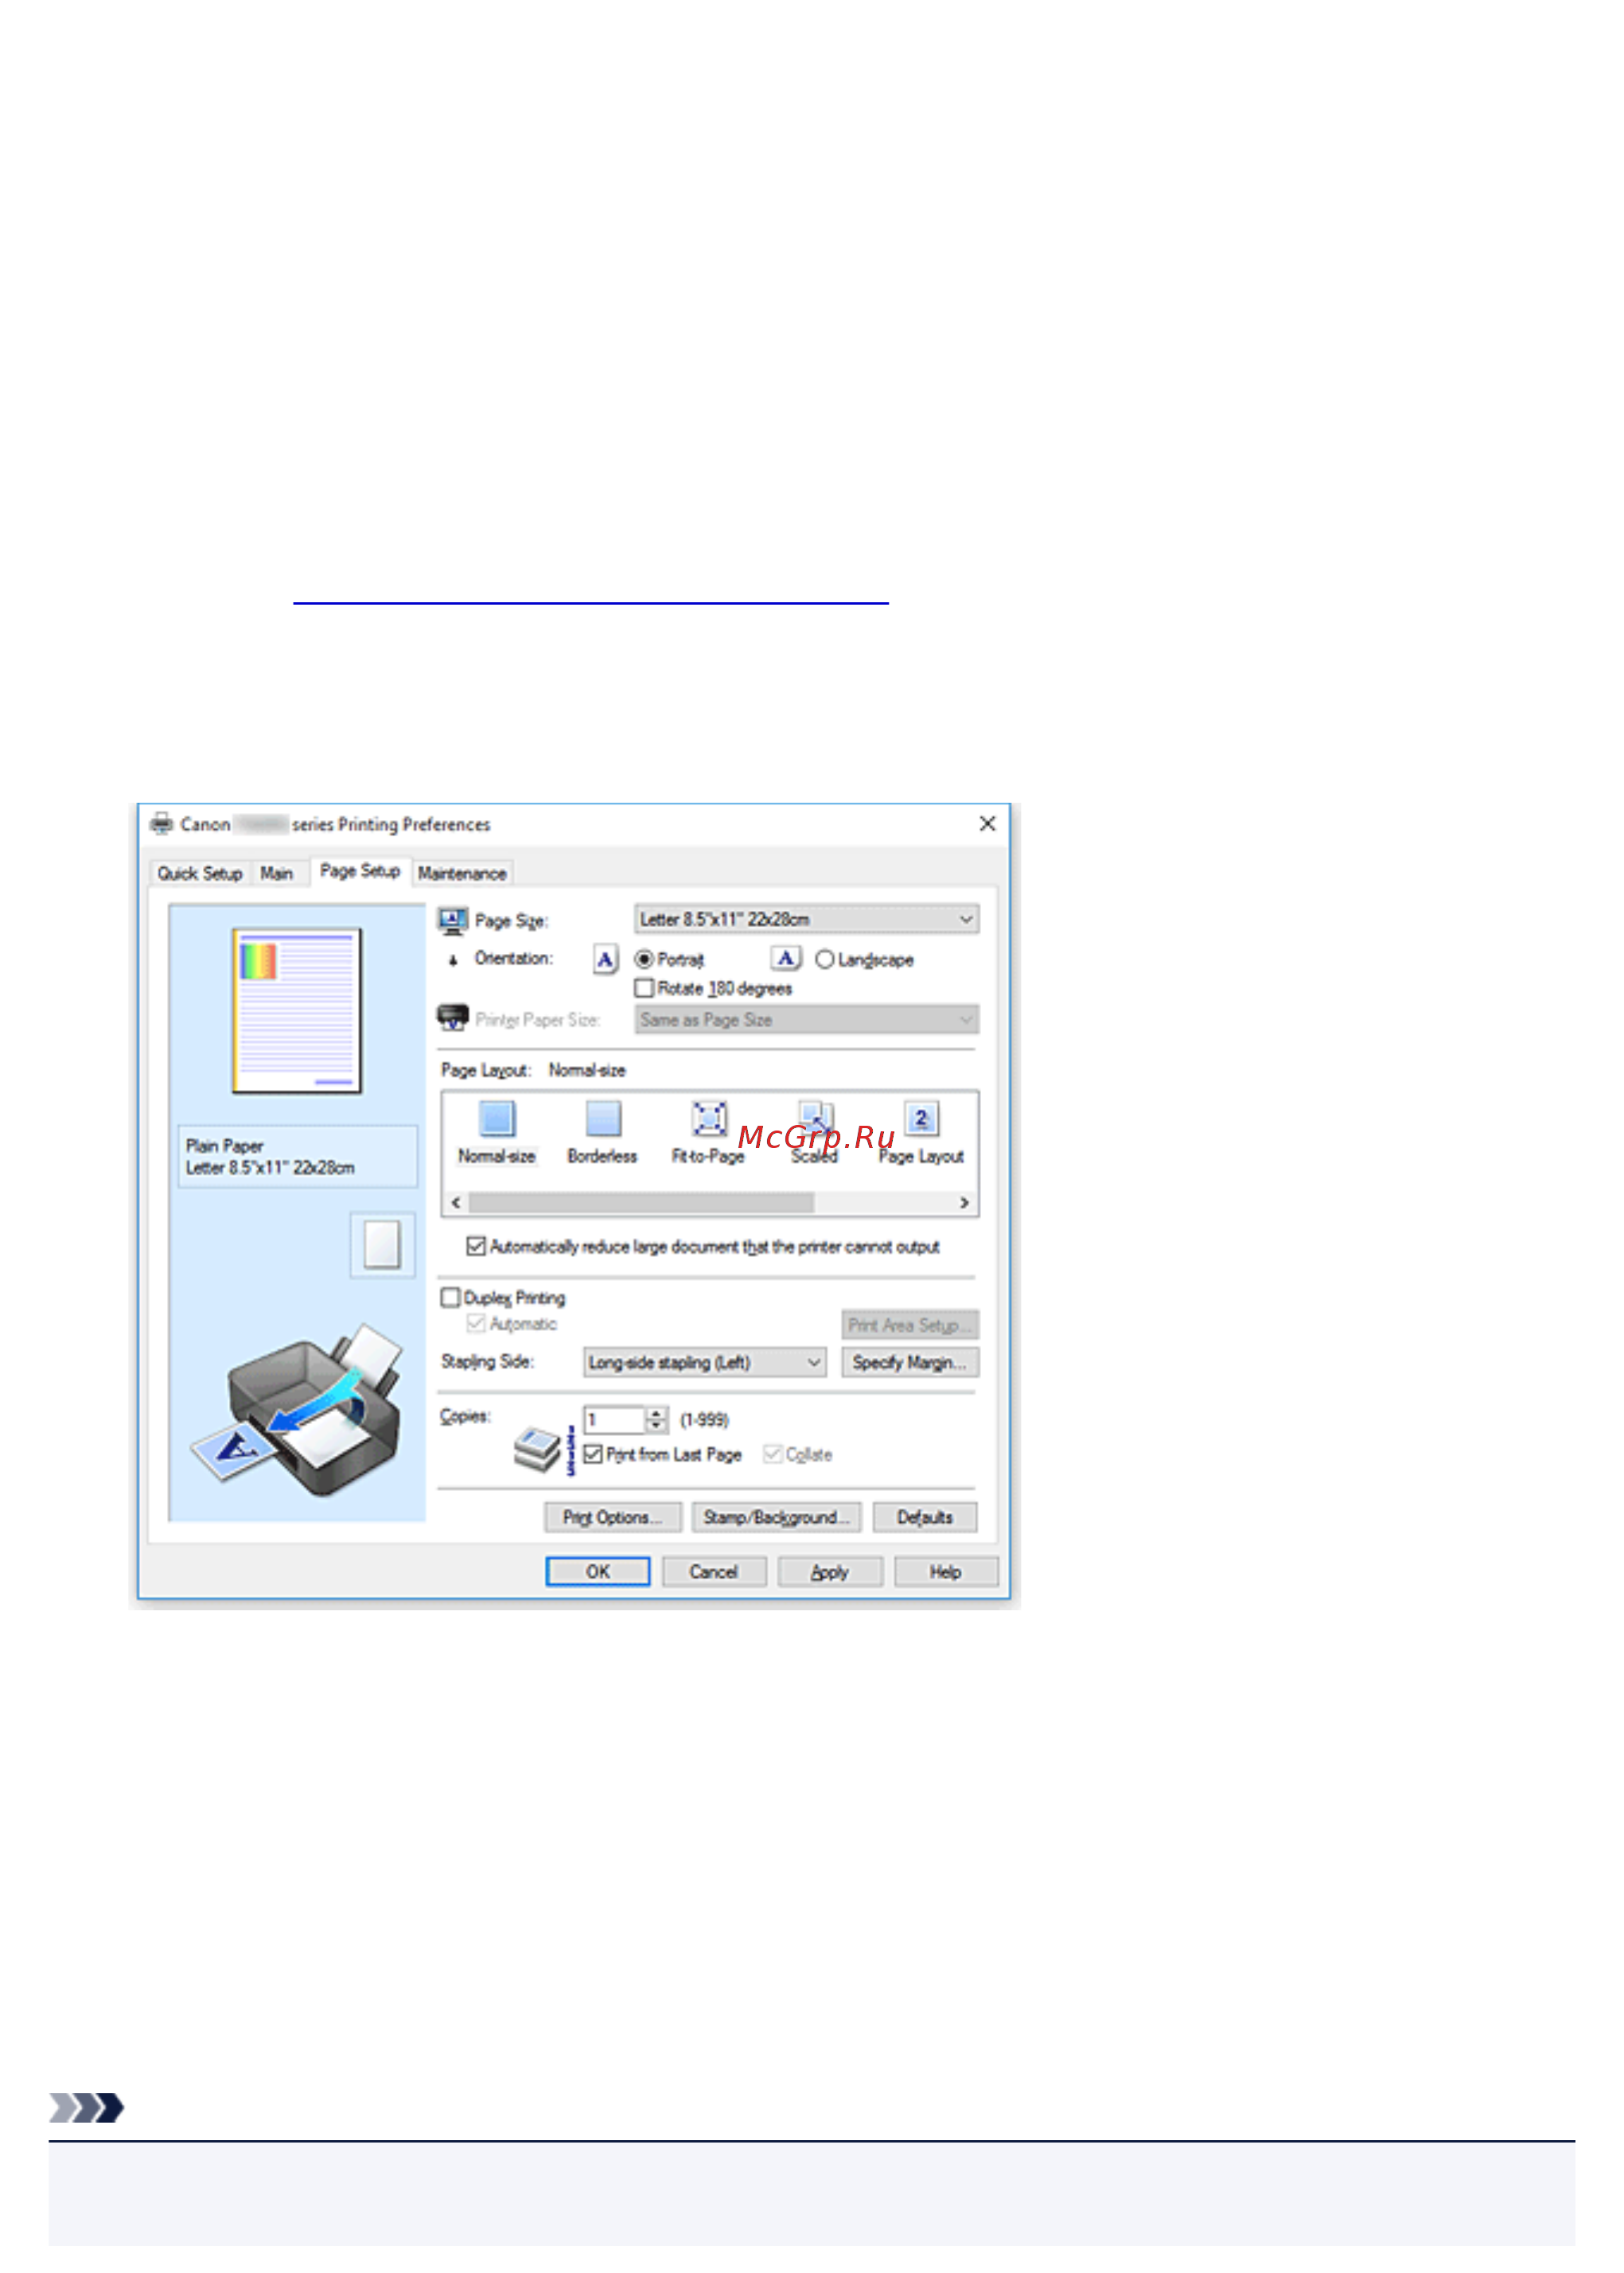1624x2273 pixels.
Task: Select the Normal-size layout icon
Action: click(x=497, y=1119)
